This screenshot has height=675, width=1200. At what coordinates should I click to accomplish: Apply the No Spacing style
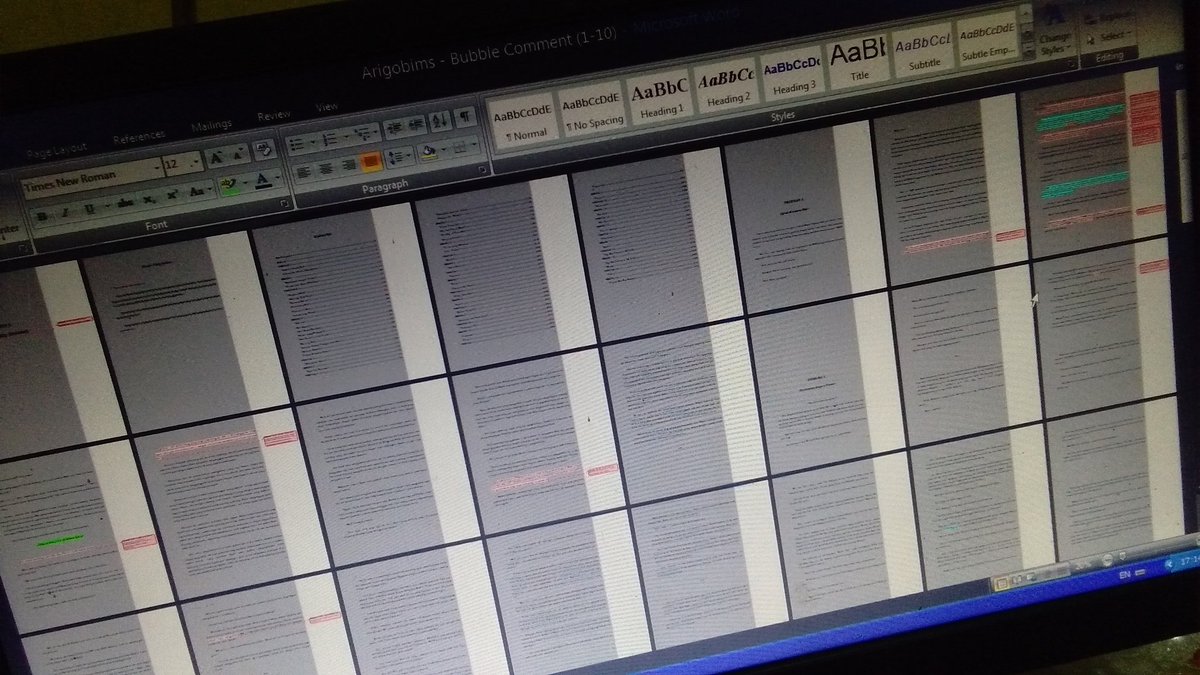(x=592, y=109)
